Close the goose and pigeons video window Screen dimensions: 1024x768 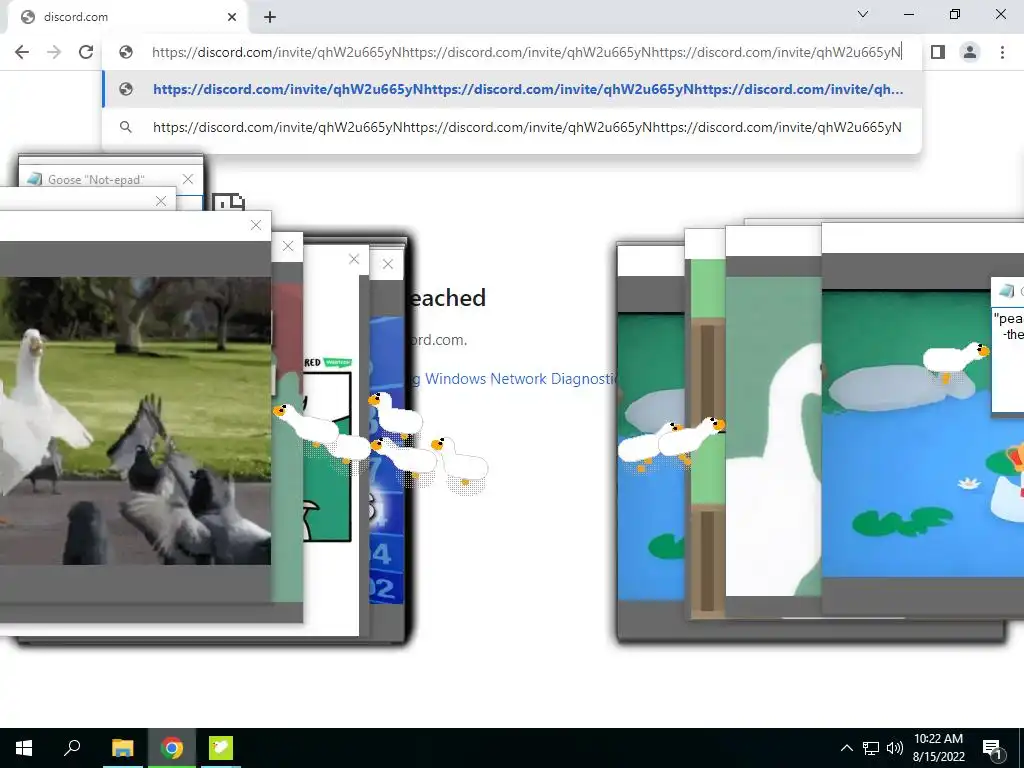pos(256,225)
